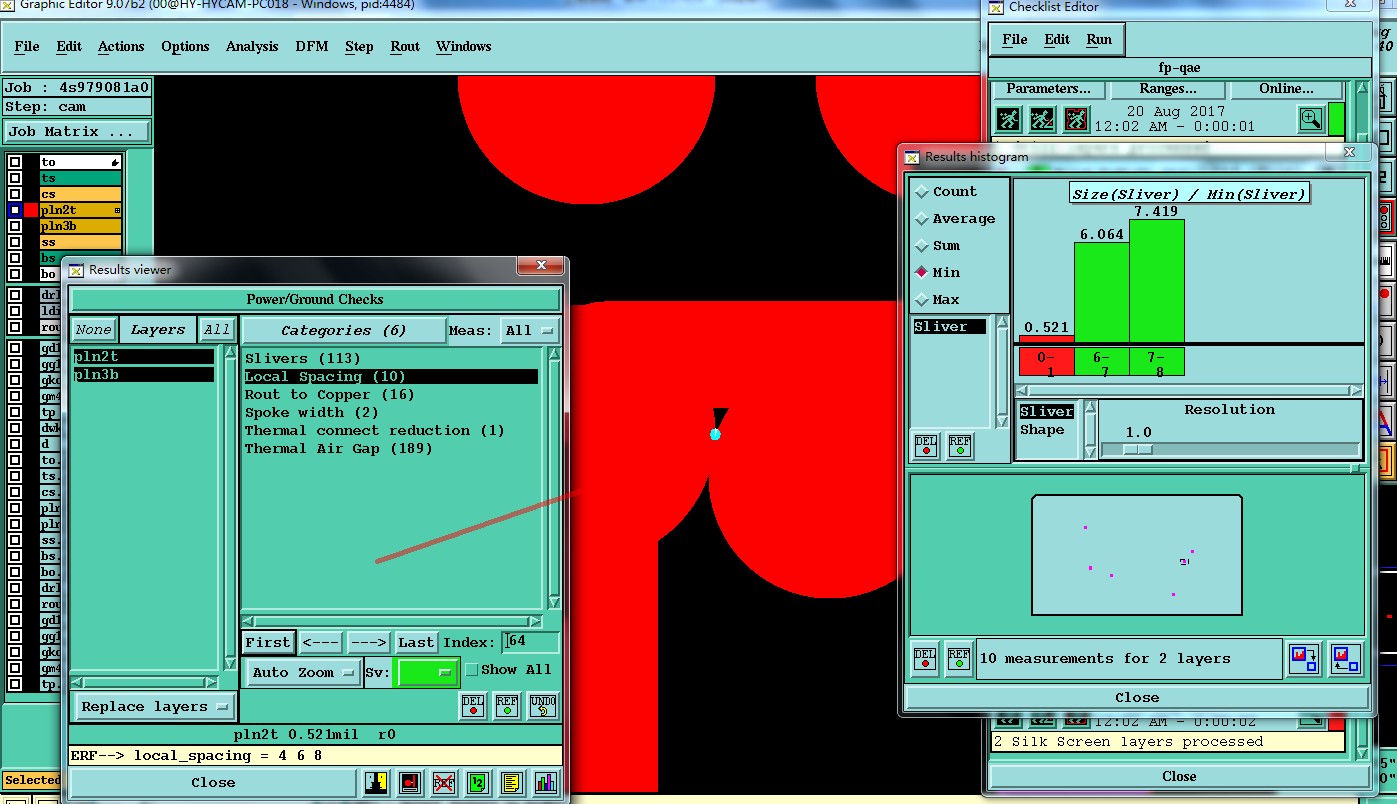Go to previous result with <--- button
This screenshot has height=804, width=1397.
tap(321, 642)
